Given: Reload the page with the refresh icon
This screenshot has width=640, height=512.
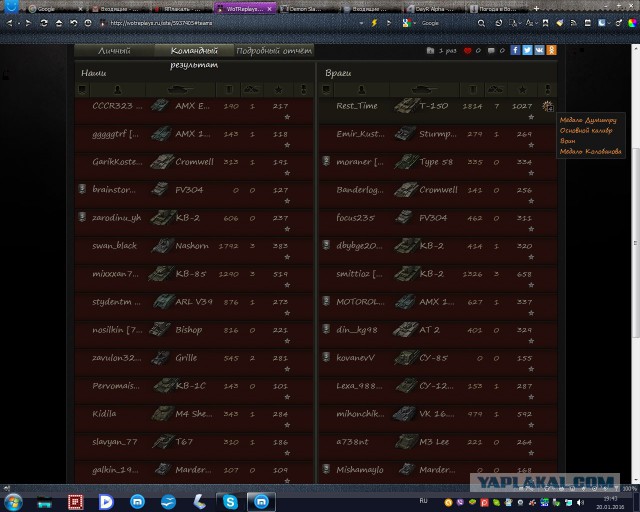Looking at the screenshot, I should [44, 23].
